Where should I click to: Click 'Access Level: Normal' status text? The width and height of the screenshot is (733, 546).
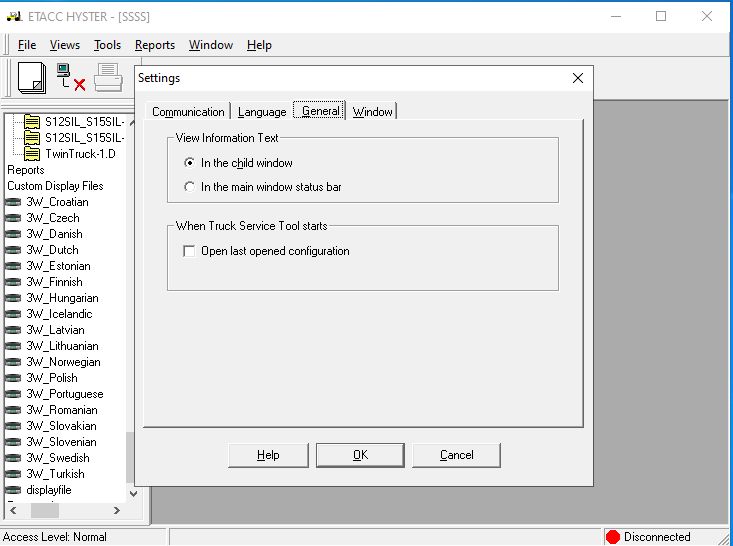point(55,537)
